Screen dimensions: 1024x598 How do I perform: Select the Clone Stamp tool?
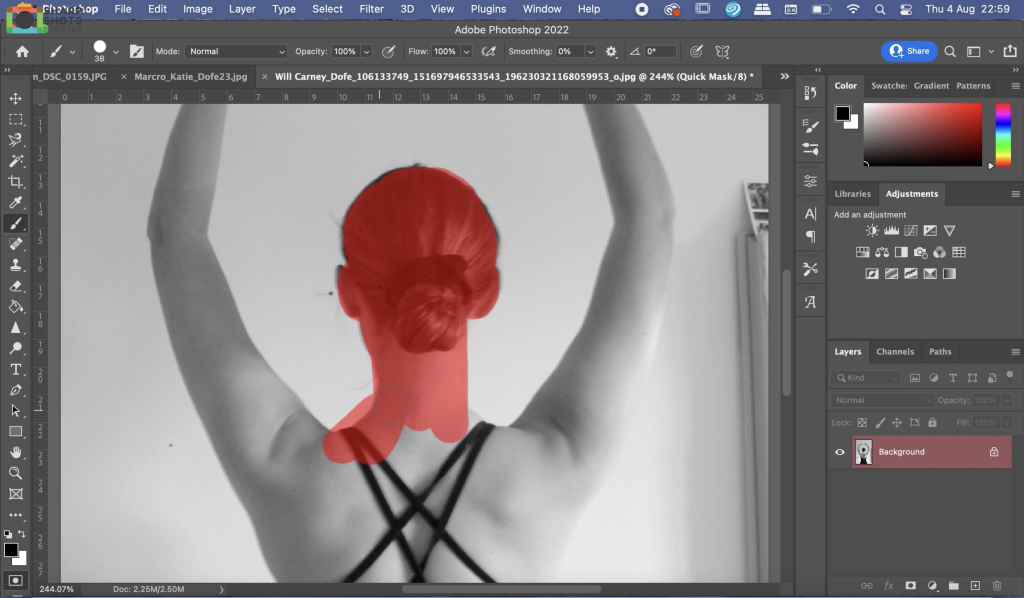click(x=16, y=265)
